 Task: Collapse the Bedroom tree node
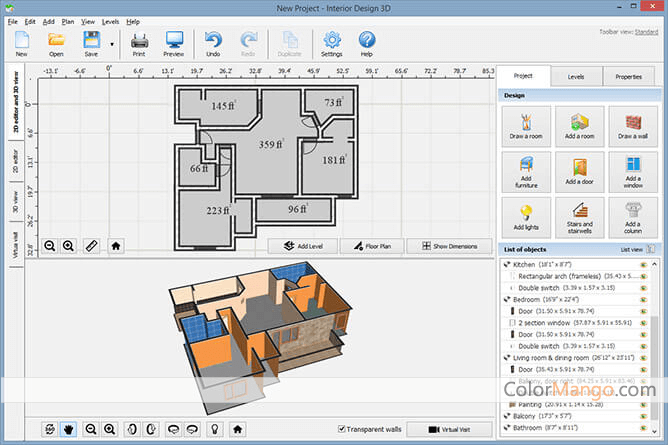click(x=507, y=300)
